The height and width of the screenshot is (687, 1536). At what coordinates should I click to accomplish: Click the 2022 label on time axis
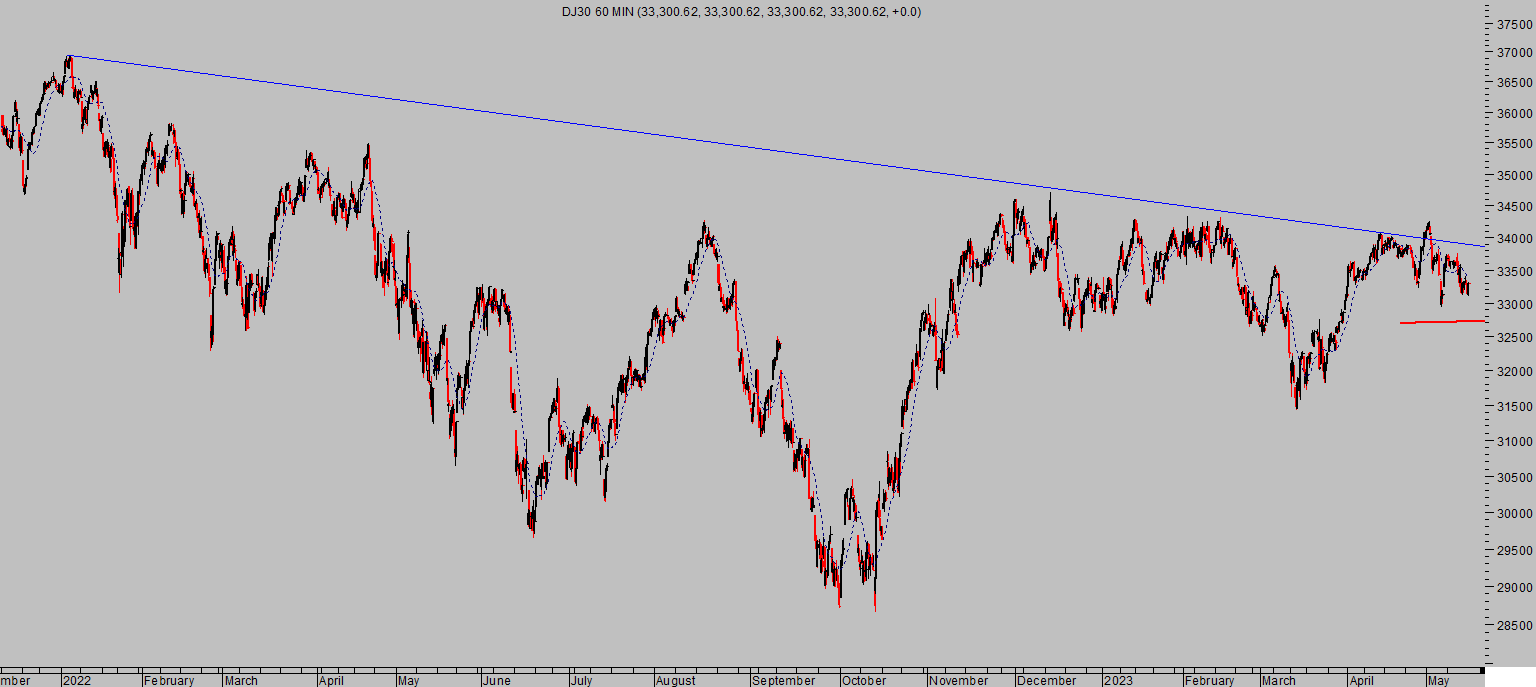tap(77, 680)
